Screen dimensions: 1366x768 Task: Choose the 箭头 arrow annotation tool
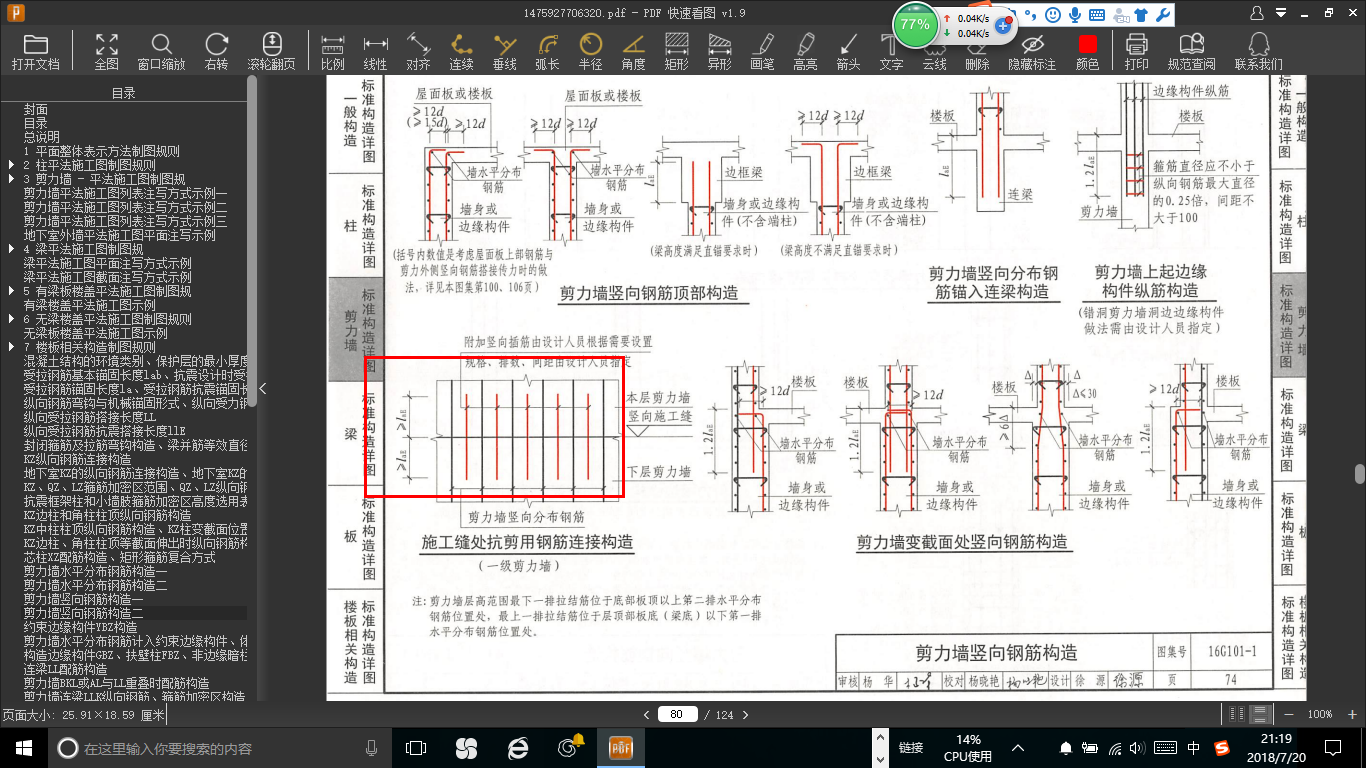[848, 51]
